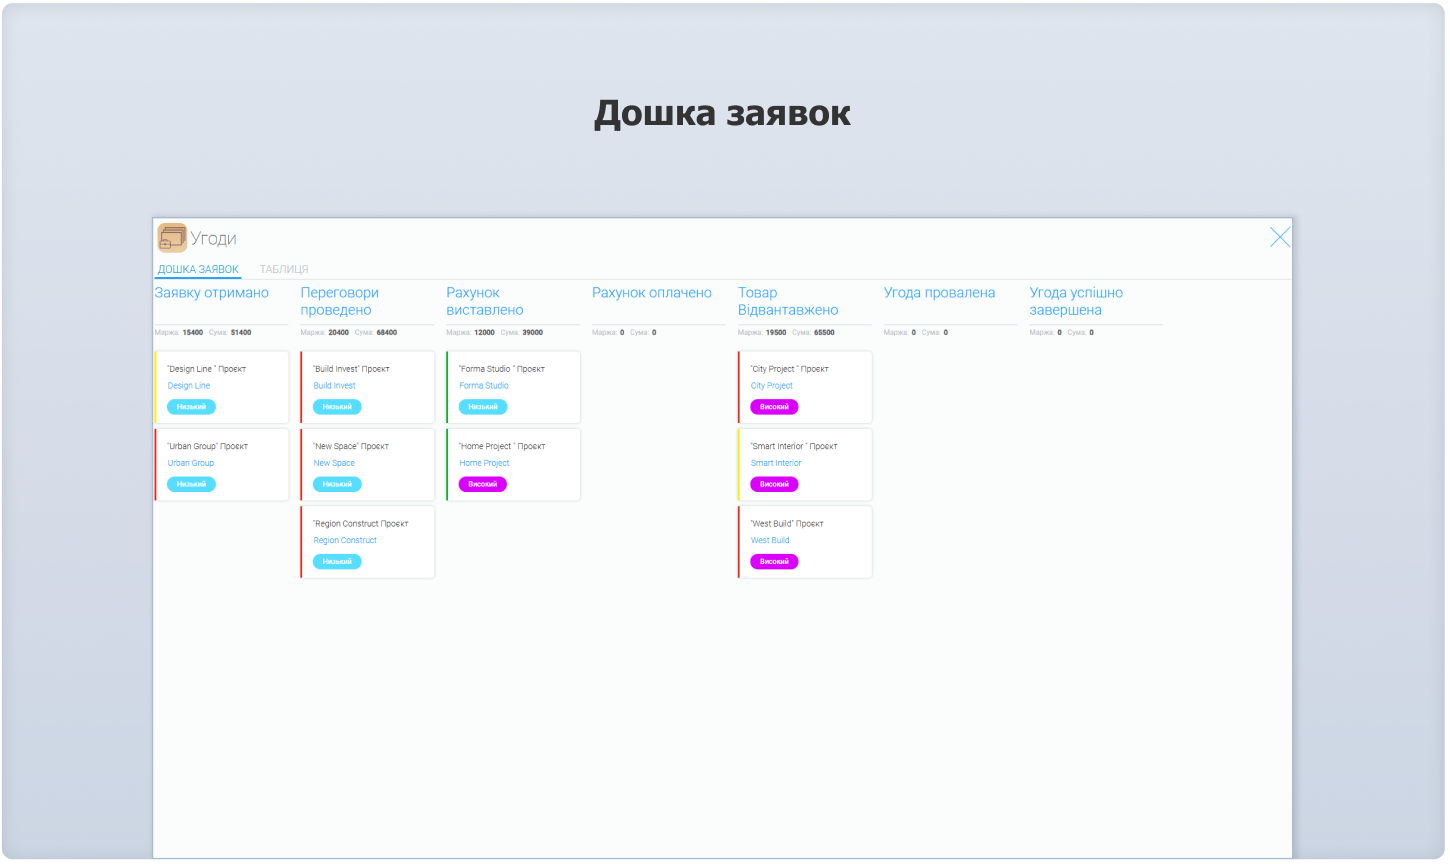Viewport: 1450px width, 864px height.
Task: Open the Design Line project link
Action: click(188, 385)
